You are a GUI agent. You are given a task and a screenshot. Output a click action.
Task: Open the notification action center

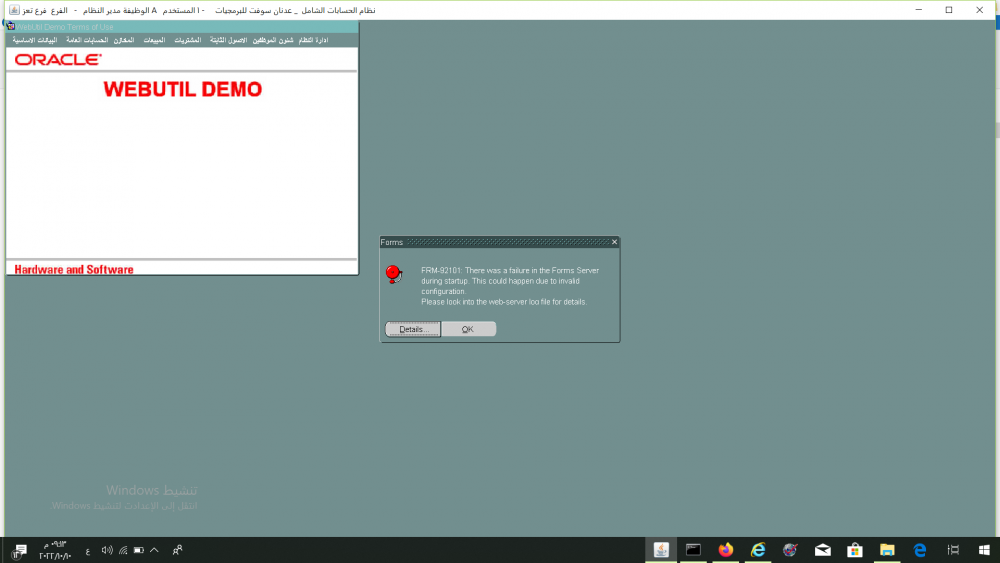[x=20, y=550]
